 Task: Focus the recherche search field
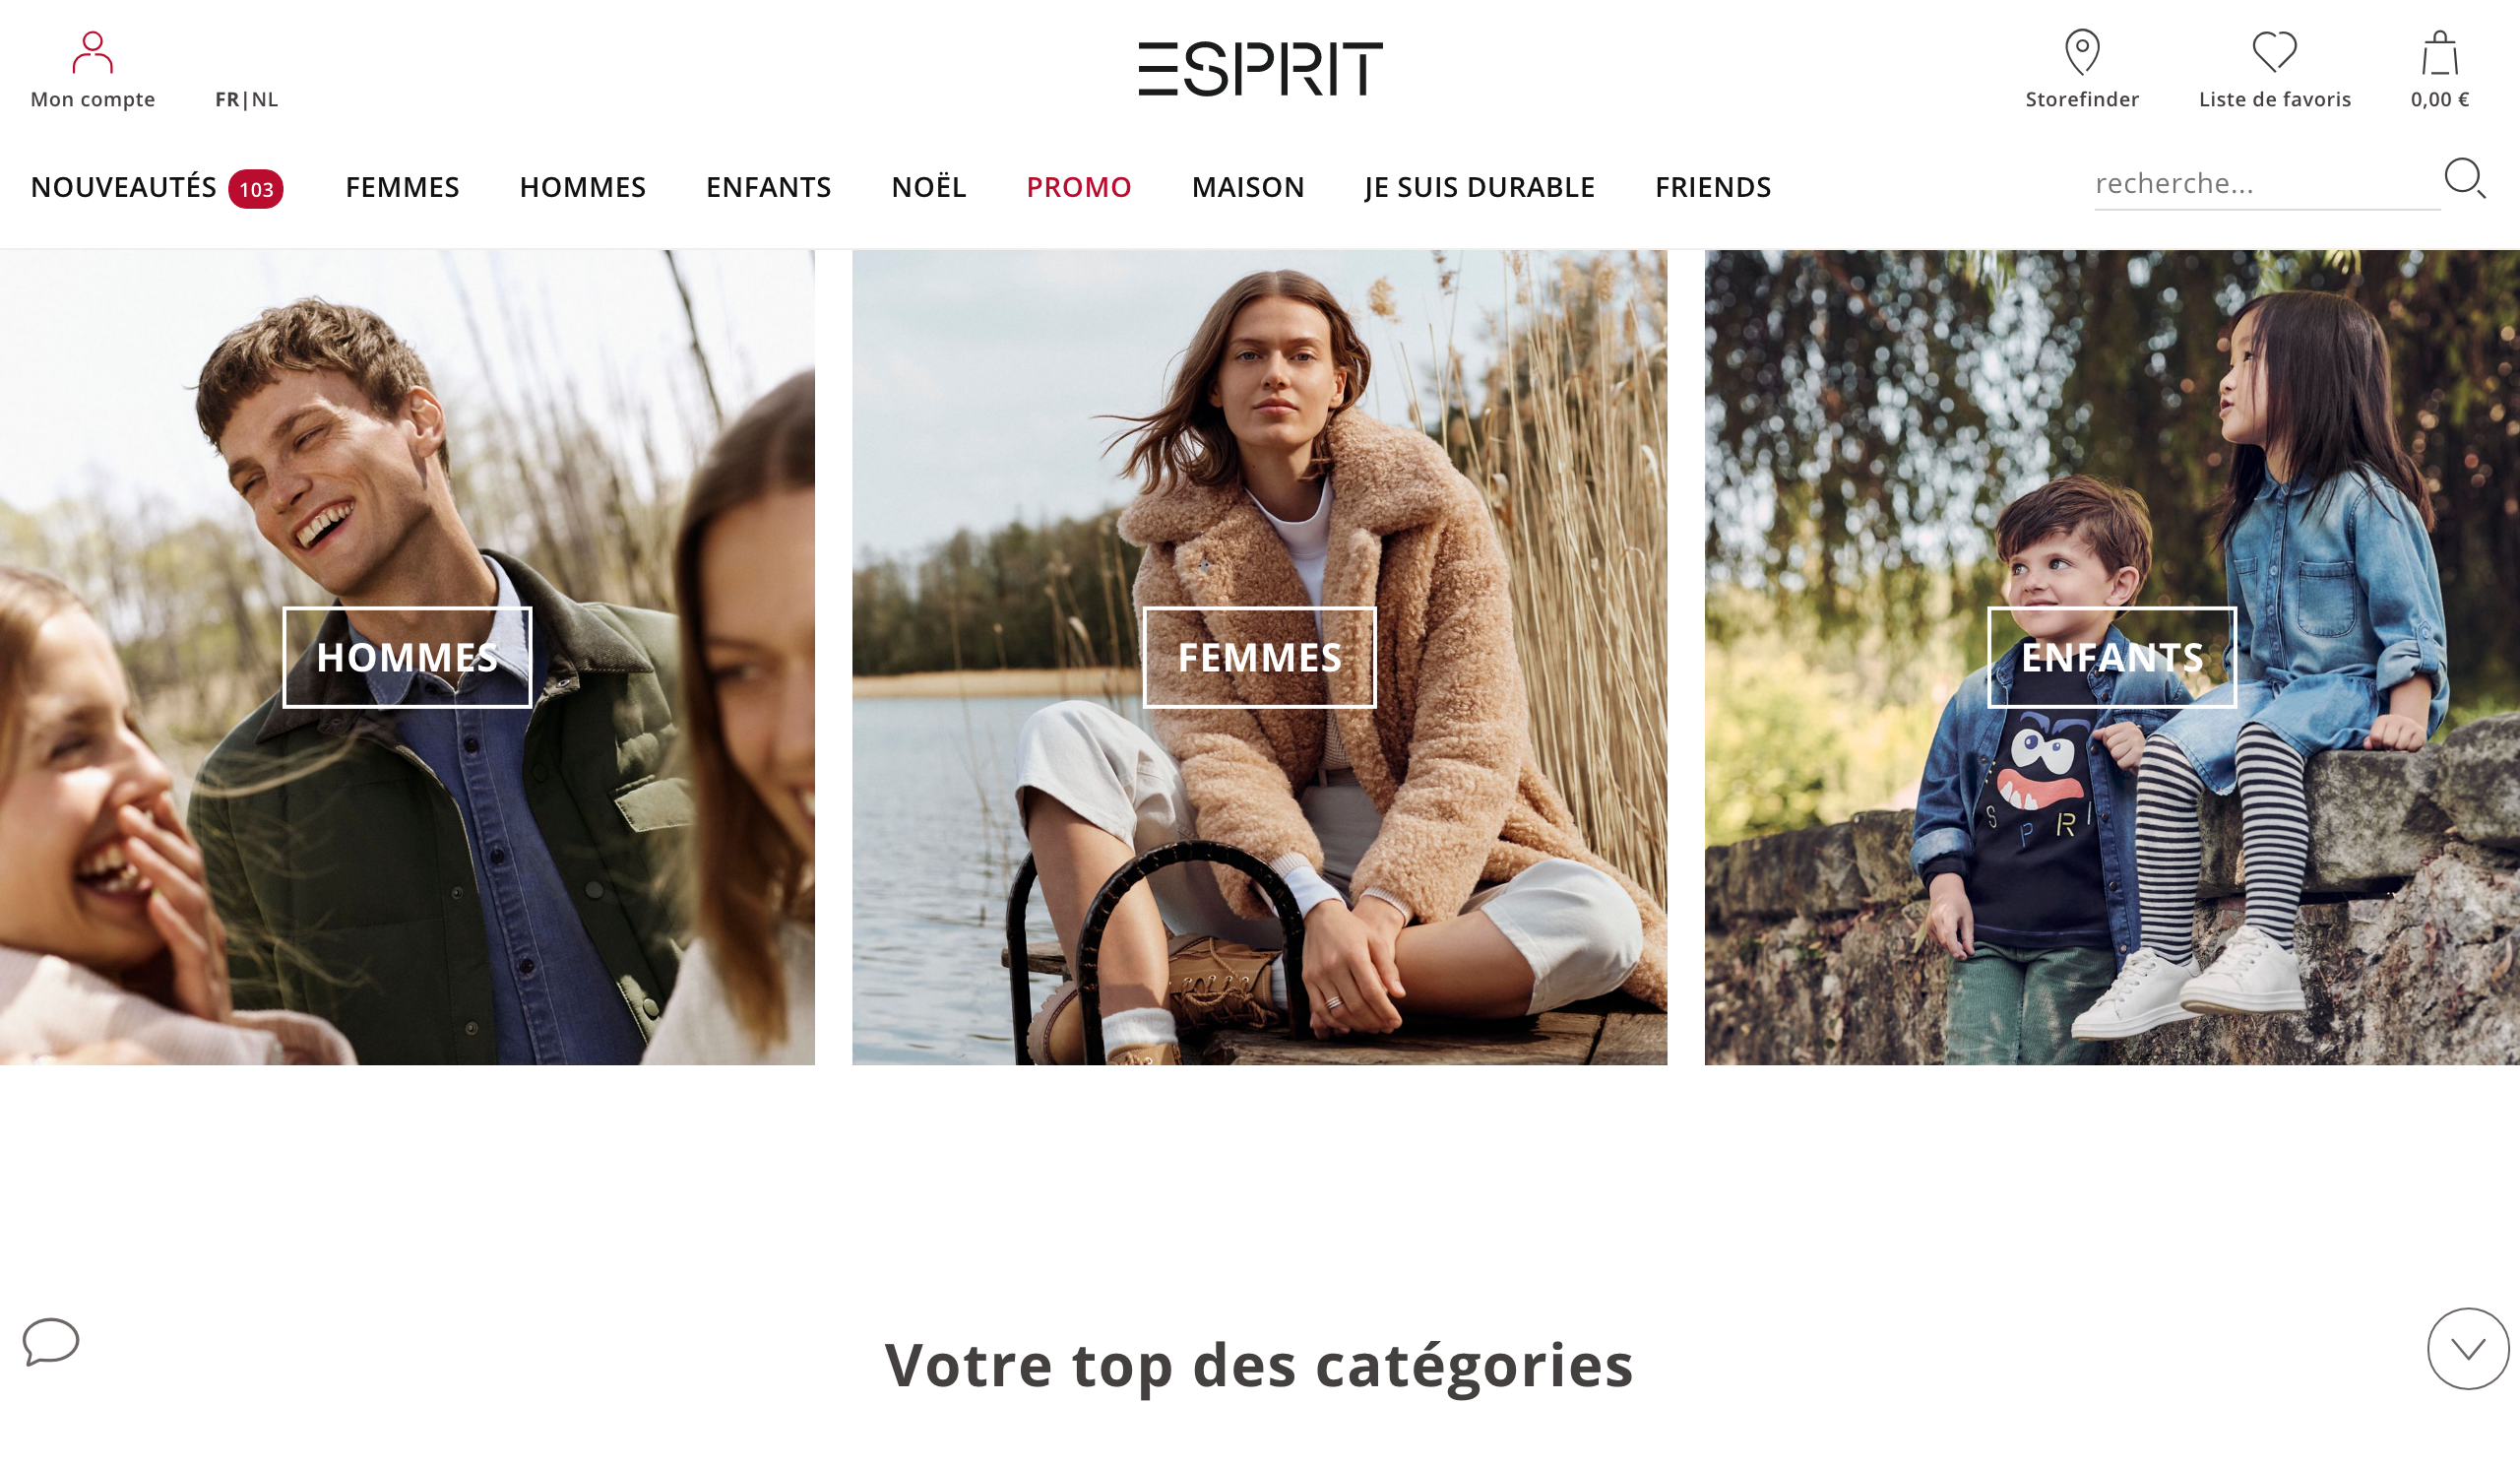2267,184
